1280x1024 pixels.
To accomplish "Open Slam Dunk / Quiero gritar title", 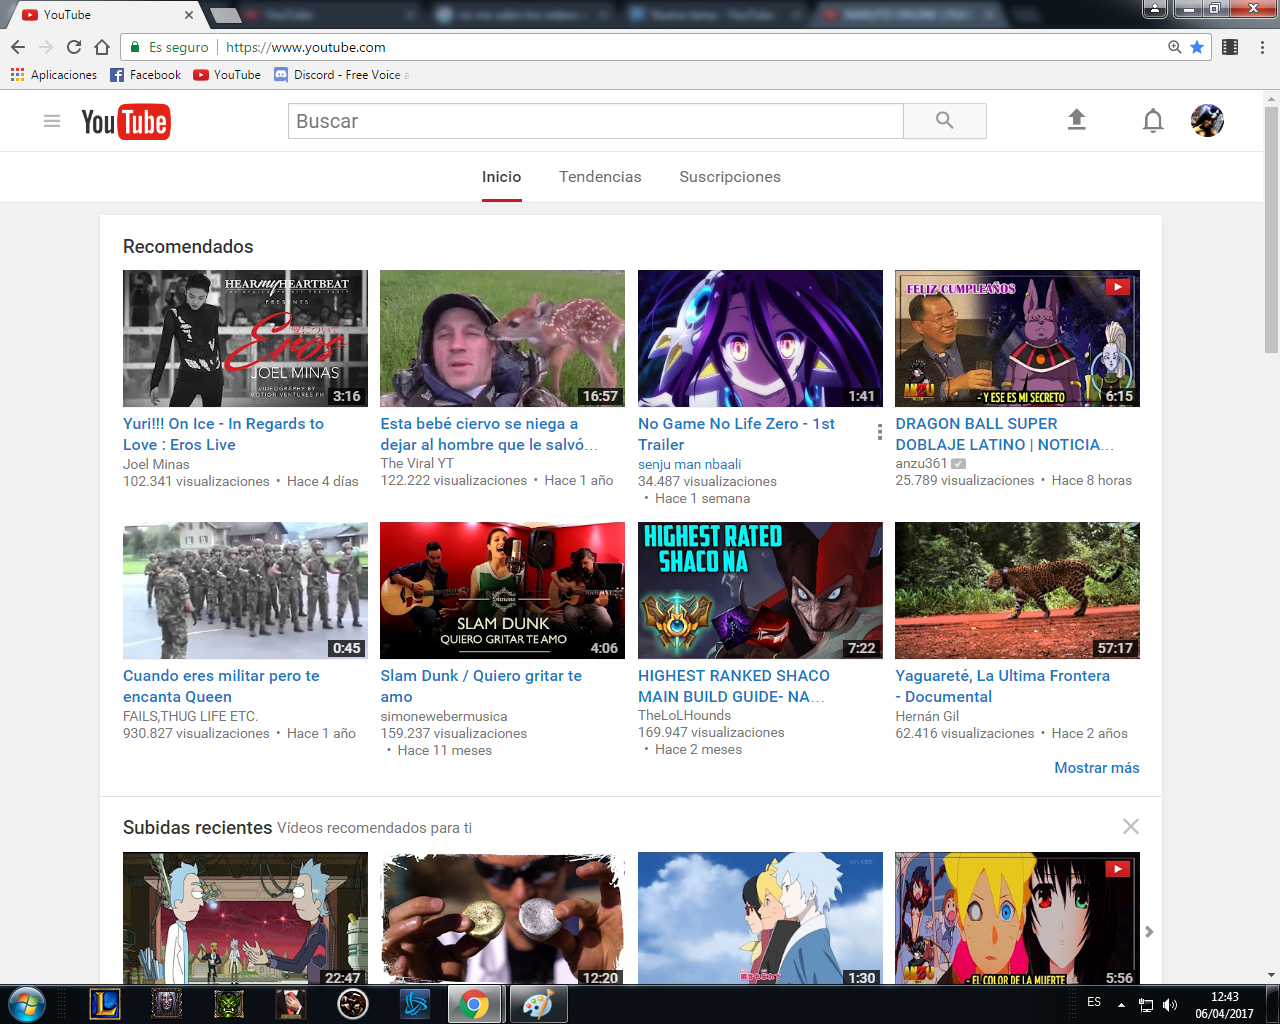I will click(481, 686).
